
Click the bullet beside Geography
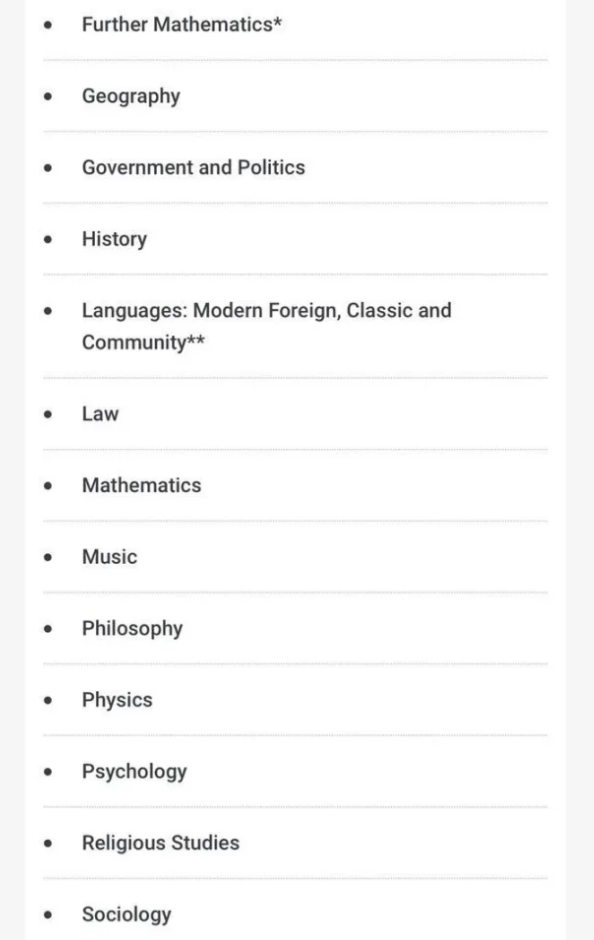click(48, 97)
